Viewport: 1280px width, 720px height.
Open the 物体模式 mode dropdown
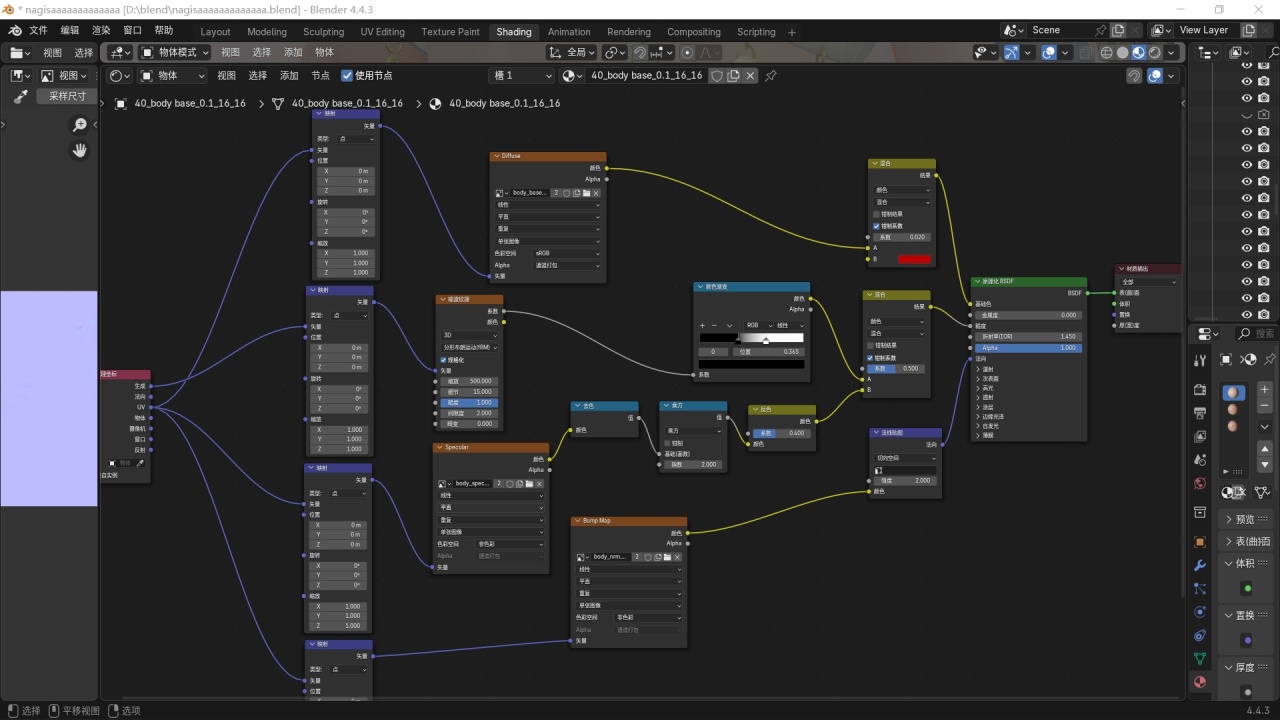(x=175, y=52)
